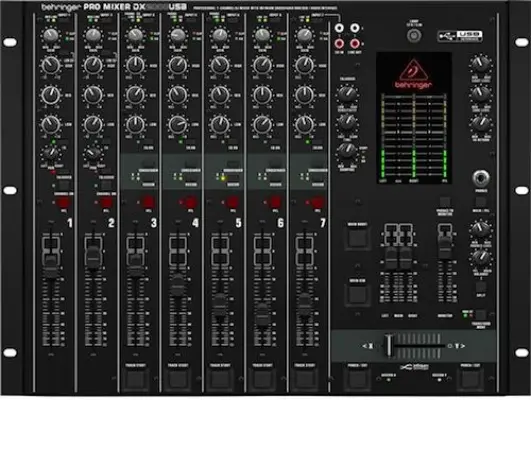Turn the Balance knob above Split
This screenshot has height=450, width=531.
click(x=481, y=258)
